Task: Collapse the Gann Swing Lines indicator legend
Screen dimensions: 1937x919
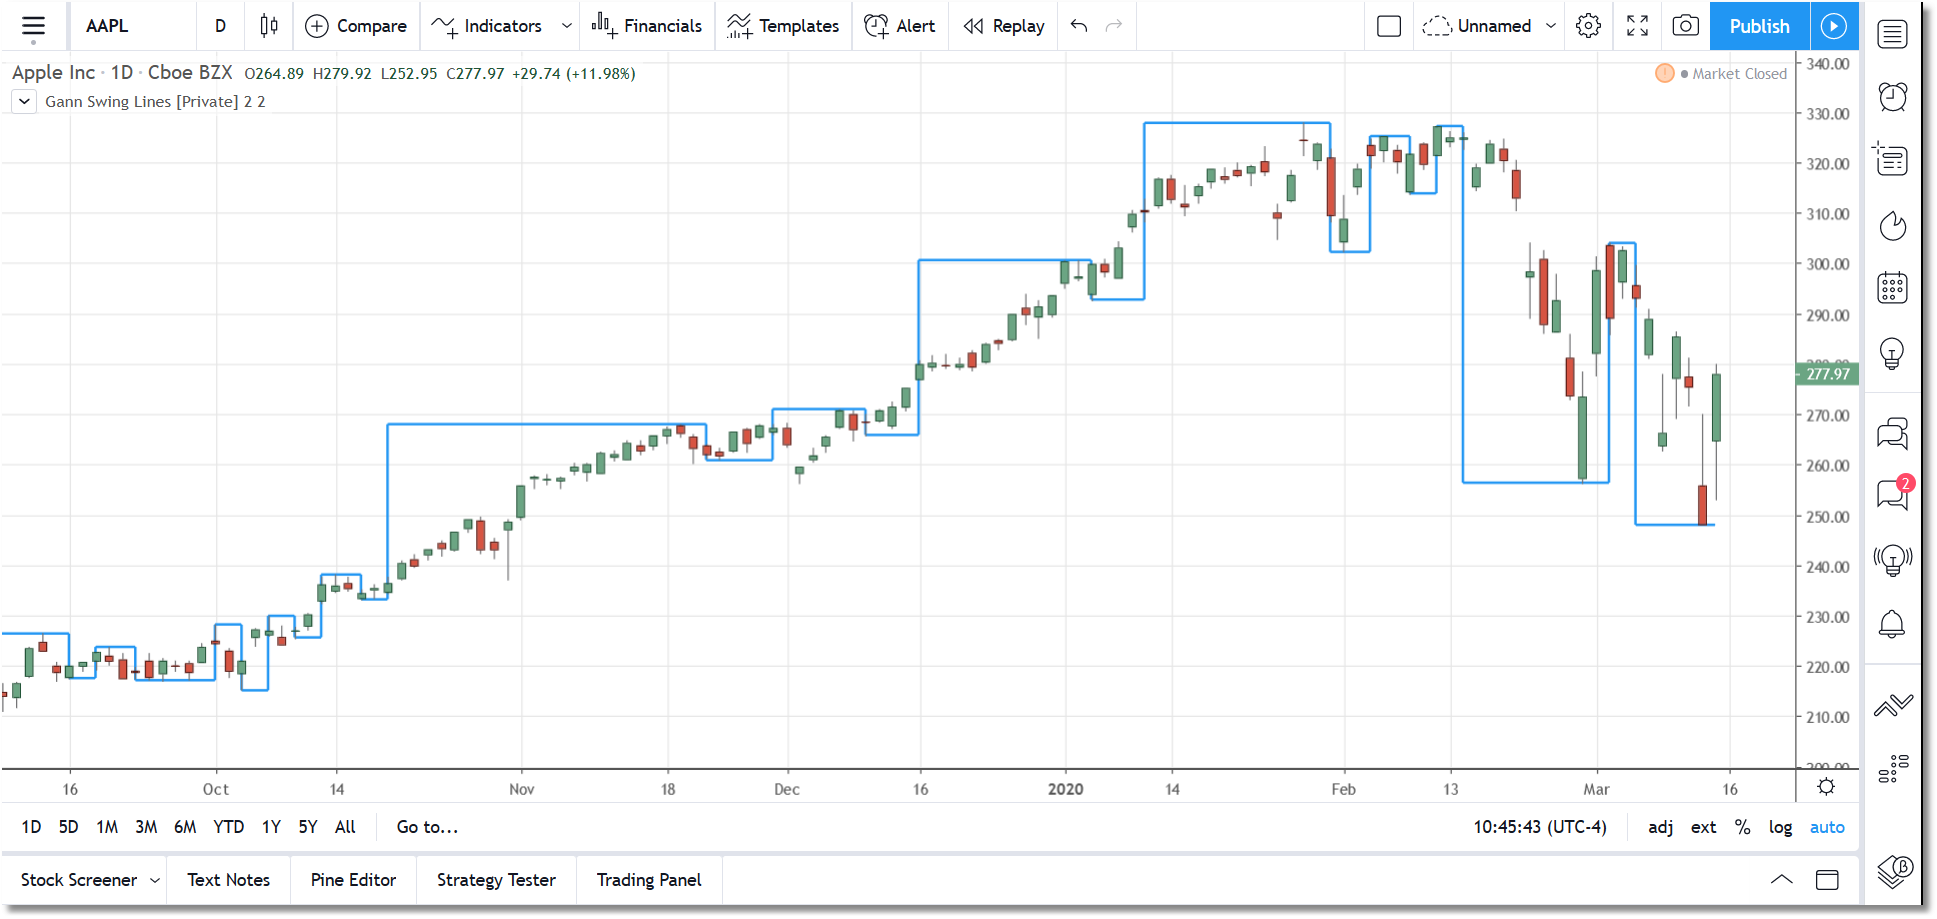Action: click(x=25, y=101)
